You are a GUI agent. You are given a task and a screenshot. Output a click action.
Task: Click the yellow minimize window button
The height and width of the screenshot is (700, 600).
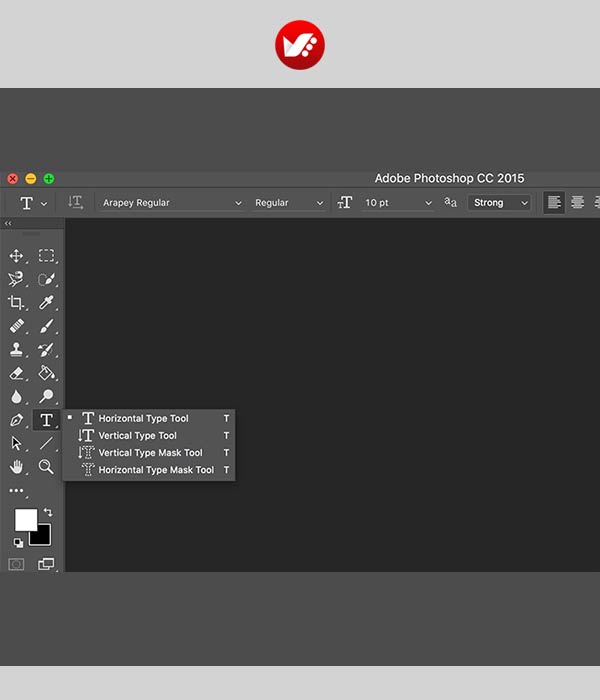(x=31, y=179)
